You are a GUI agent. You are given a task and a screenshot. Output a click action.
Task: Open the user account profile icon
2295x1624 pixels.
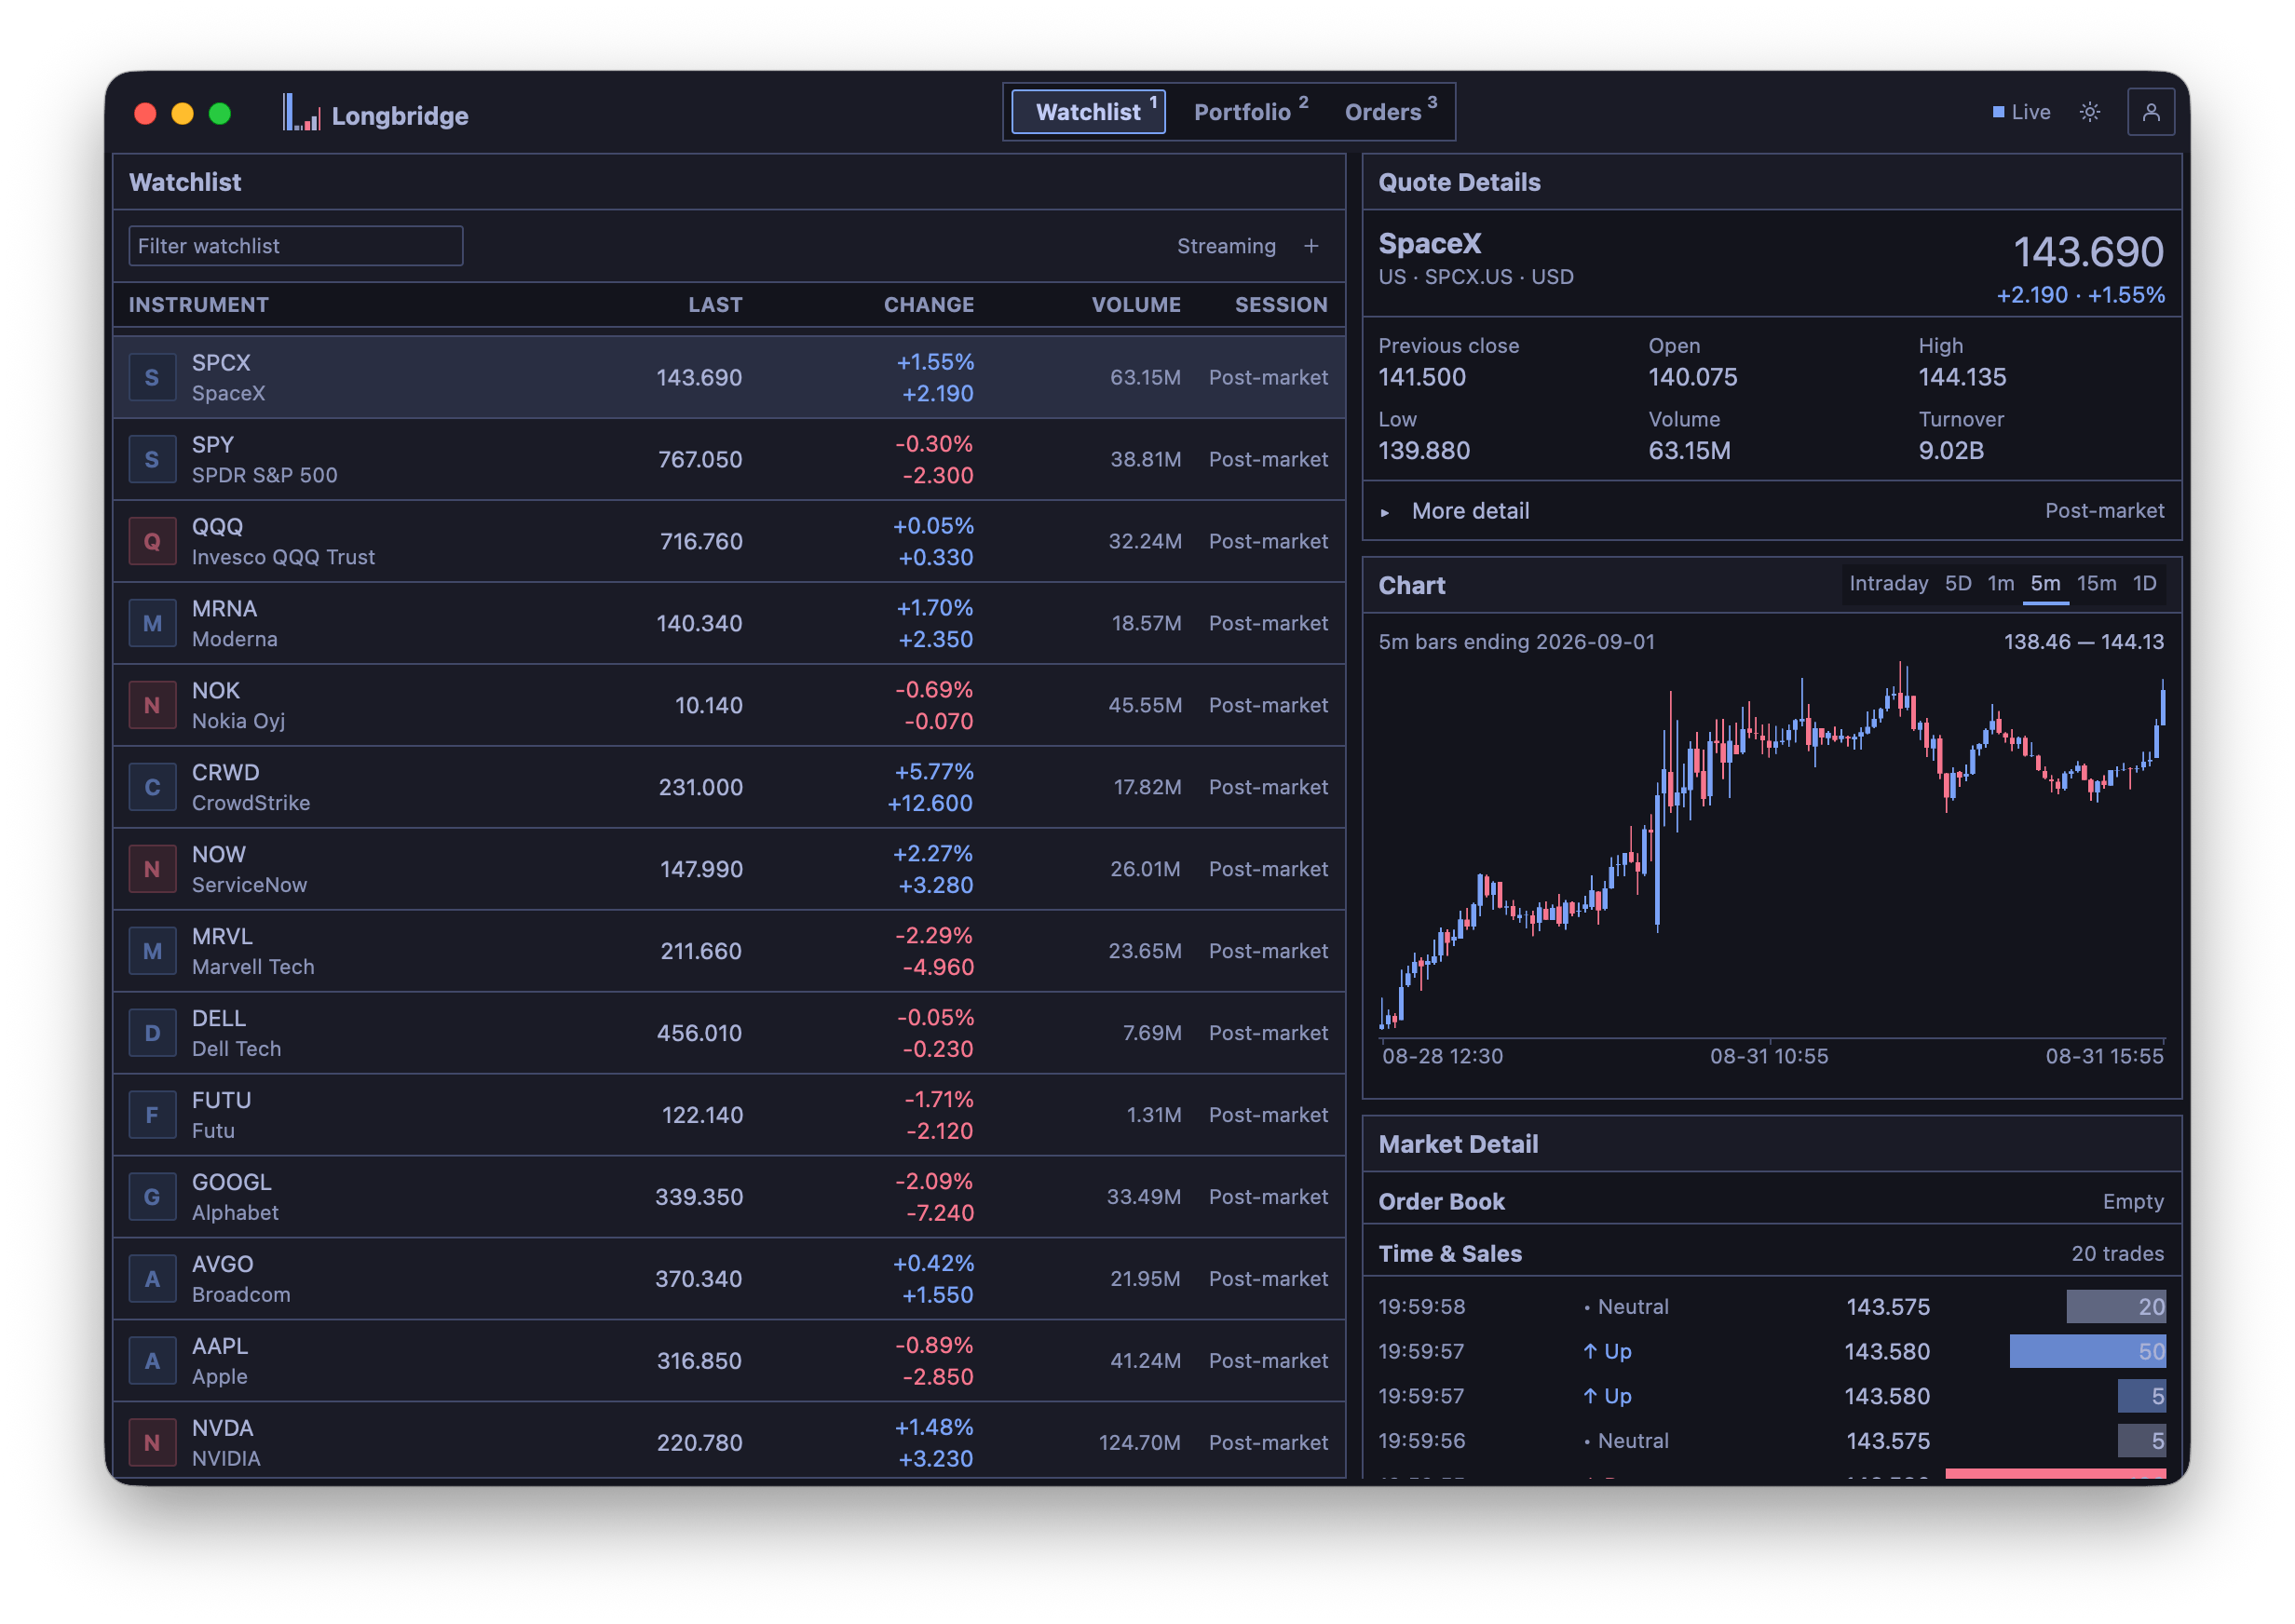coord(2150,112)
